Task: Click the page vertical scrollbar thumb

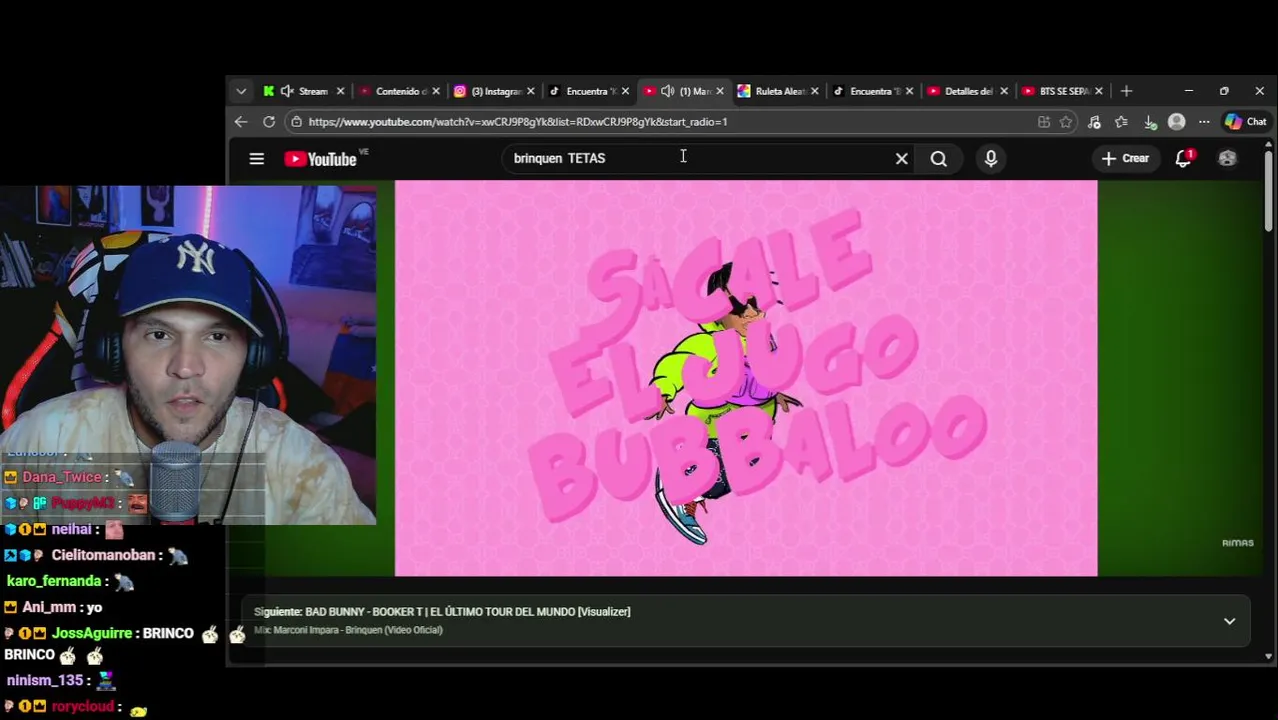Action: tap(1268, 189)
